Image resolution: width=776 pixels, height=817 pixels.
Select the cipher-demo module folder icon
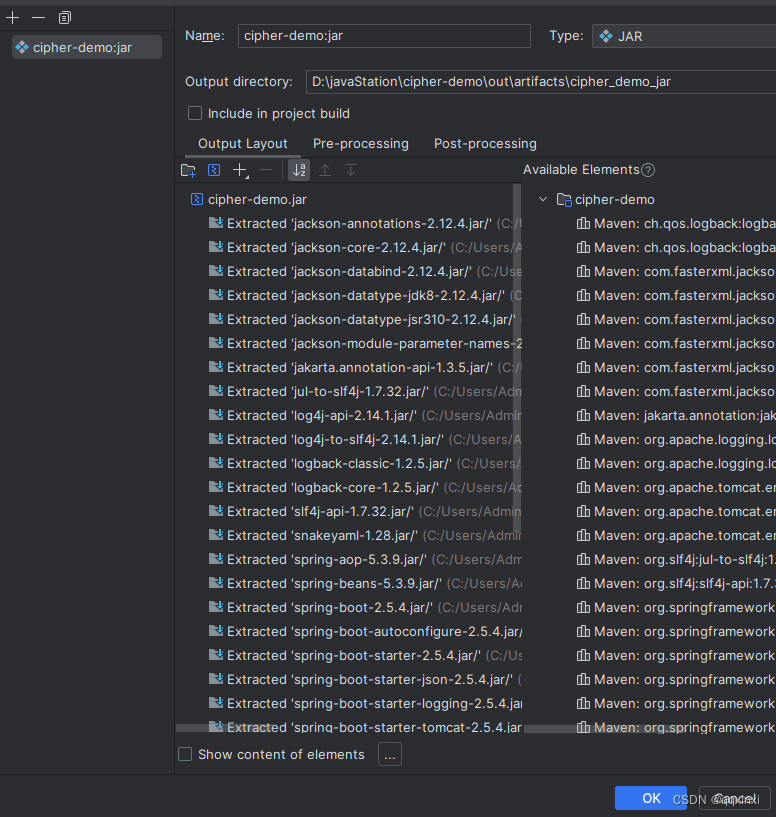tap(564, 200)
